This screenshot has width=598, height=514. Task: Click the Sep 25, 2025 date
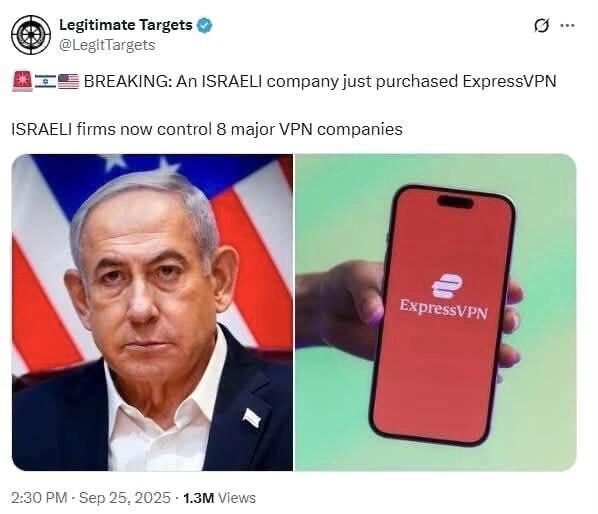(x=125, y=498)
